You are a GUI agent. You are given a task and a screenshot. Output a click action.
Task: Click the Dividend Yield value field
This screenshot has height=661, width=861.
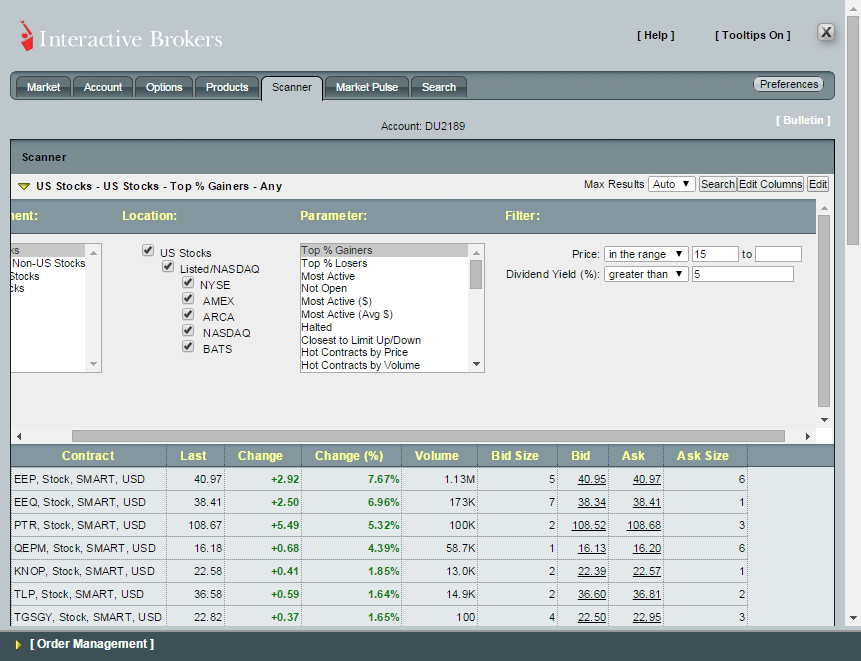coord(742,274)
